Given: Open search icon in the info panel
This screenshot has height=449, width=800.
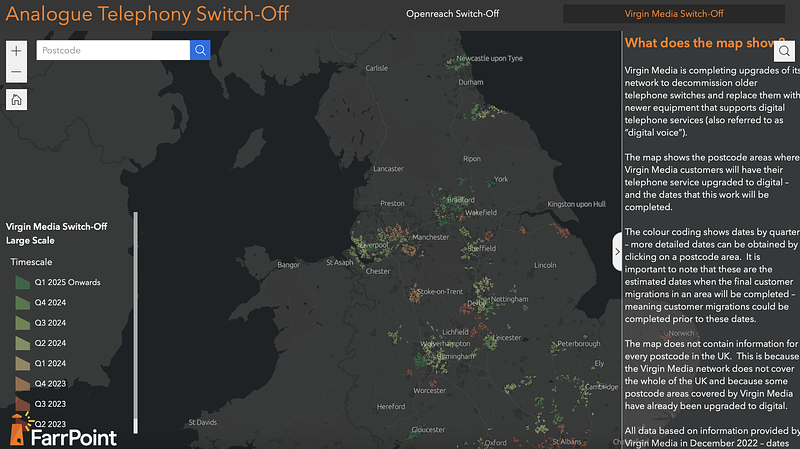Looking at the screenshot, I should pyautogui.click(x=784, y=51).
